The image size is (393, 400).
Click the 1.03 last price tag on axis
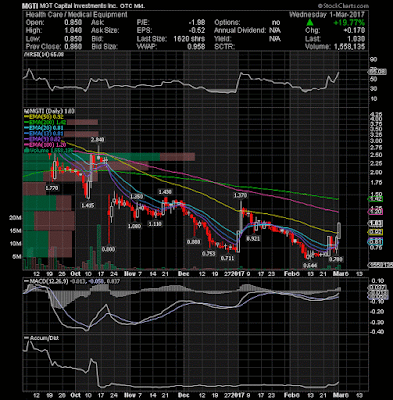376,223
